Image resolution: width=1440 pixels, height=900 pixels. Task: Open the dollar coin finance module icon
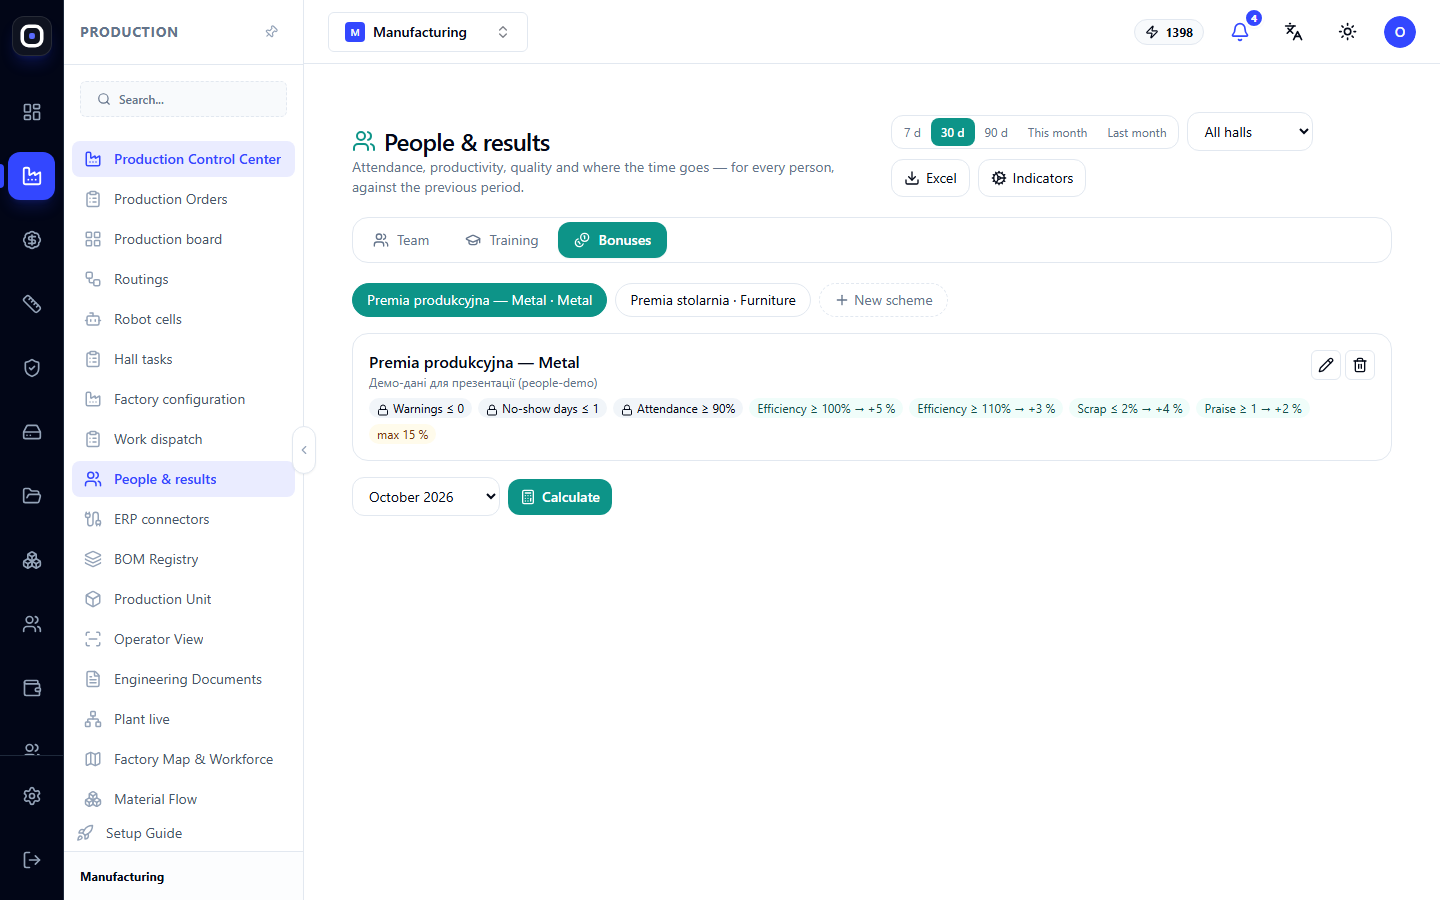(32, 240)
